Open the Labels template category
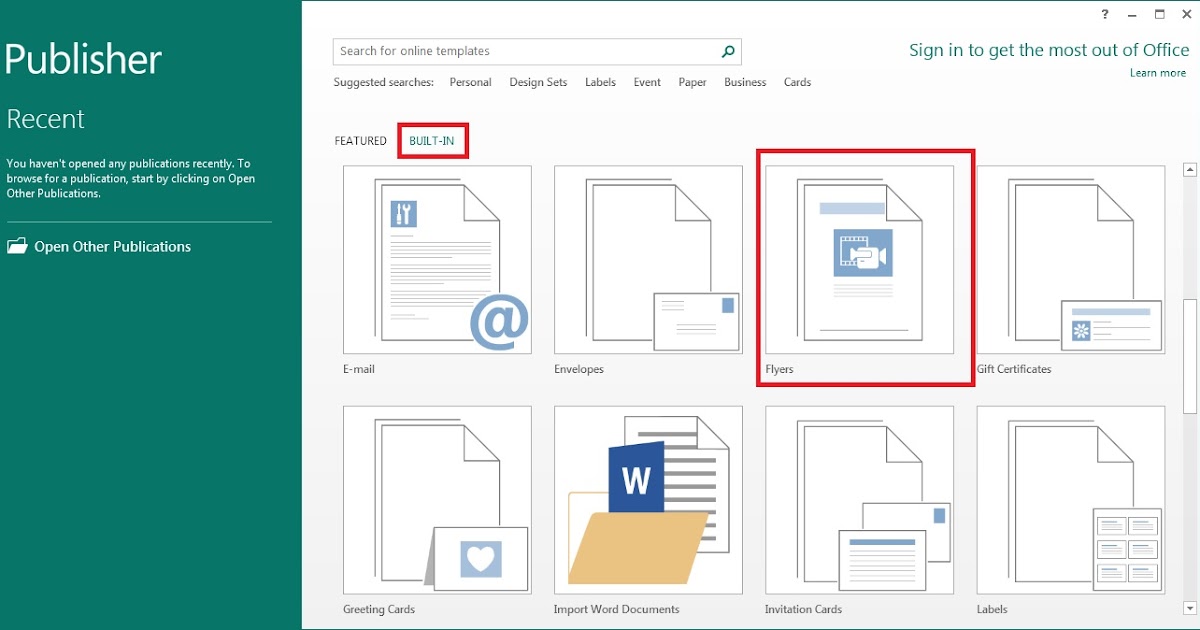This screenshot has width=1200, height=630. (x=1071, y=500)
